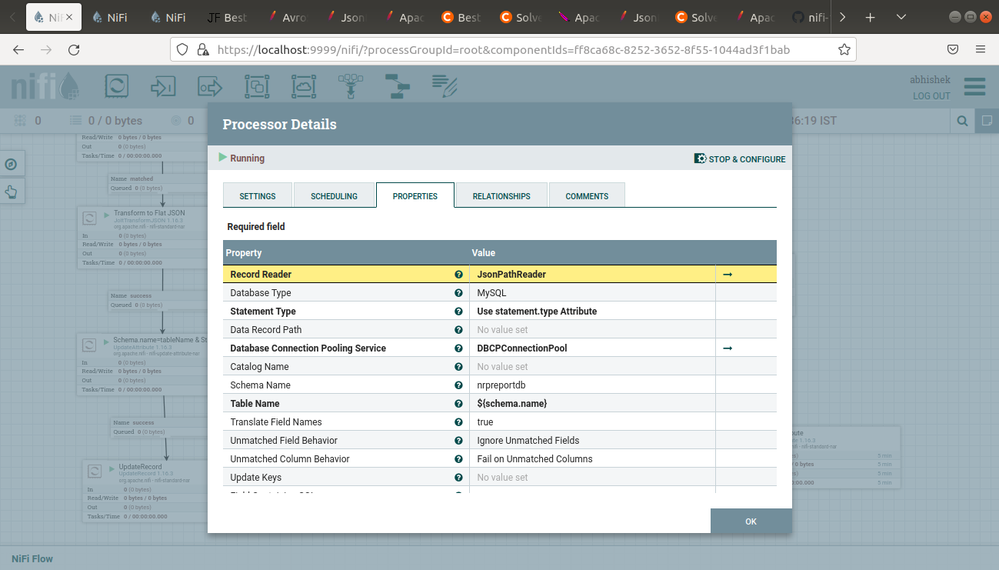Image resolution: width=999 pixels, height=570 pixels.
Task: Open a new browser tab
Action: coord(870,17)
